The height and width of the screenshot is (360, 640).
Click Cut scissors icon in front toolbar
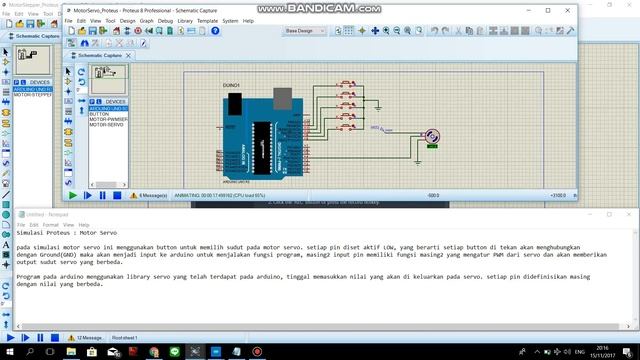pos(458,31)
